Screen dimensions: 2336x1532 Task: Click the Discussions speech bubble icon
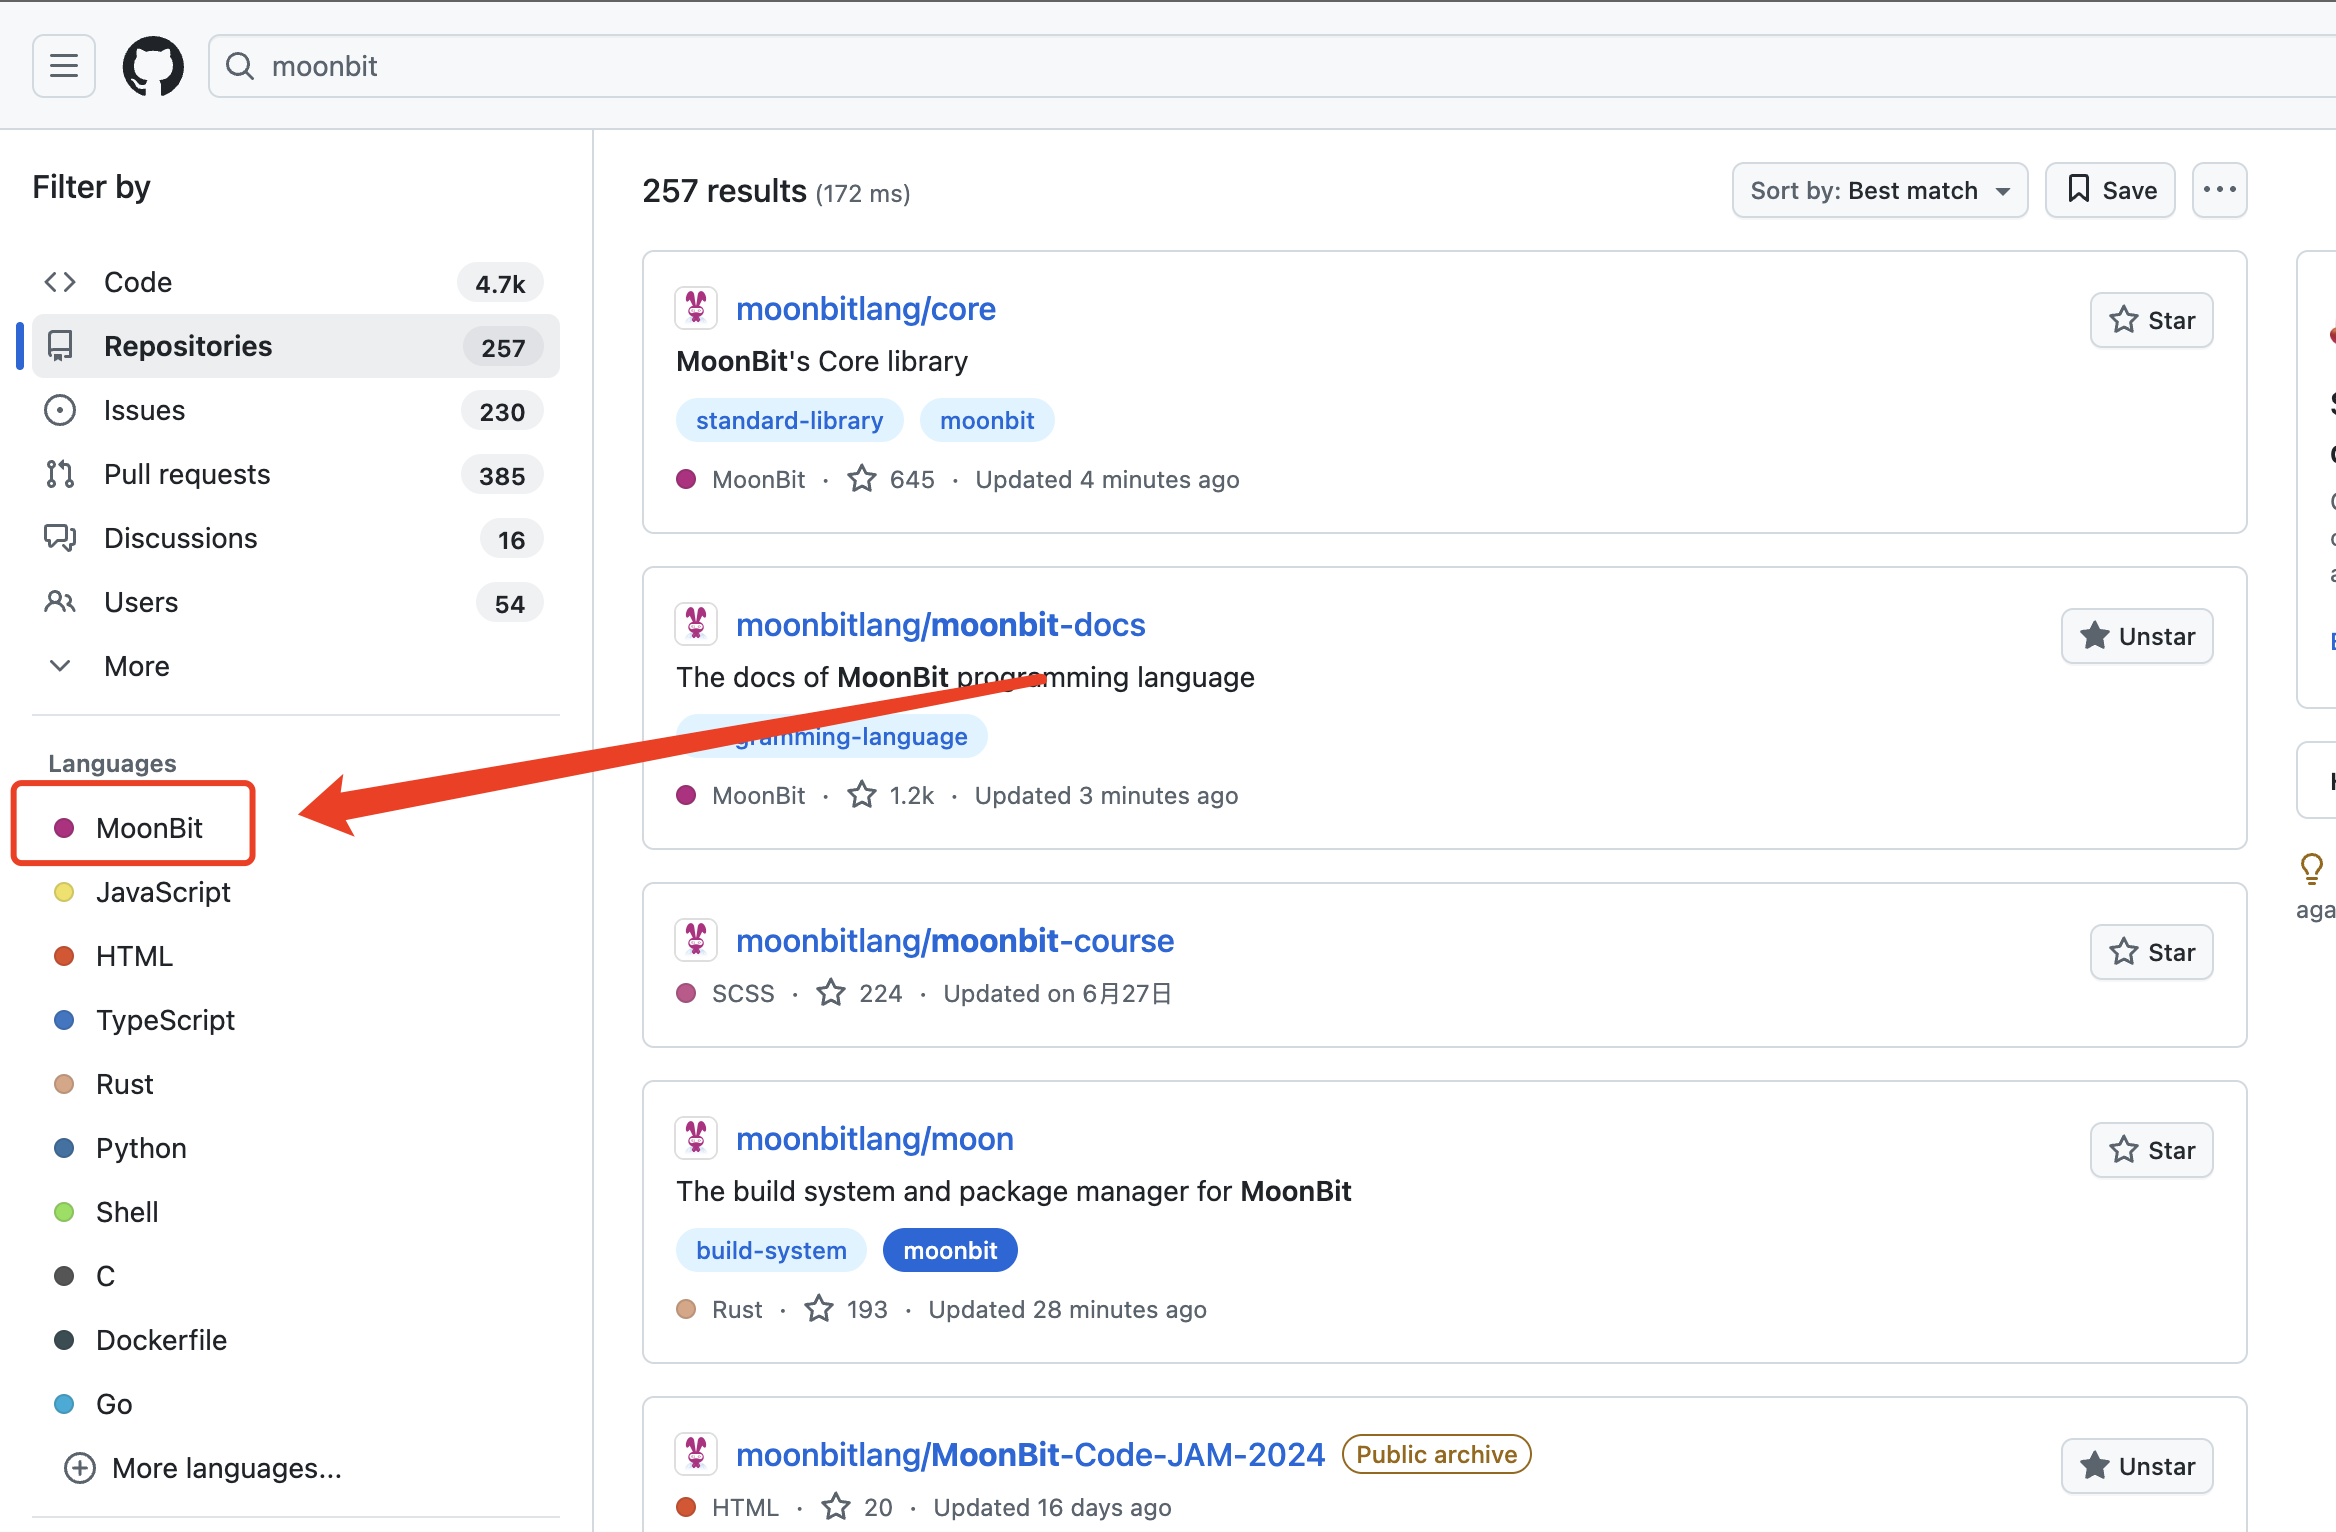pyautogui.click(x=60, y=538)
